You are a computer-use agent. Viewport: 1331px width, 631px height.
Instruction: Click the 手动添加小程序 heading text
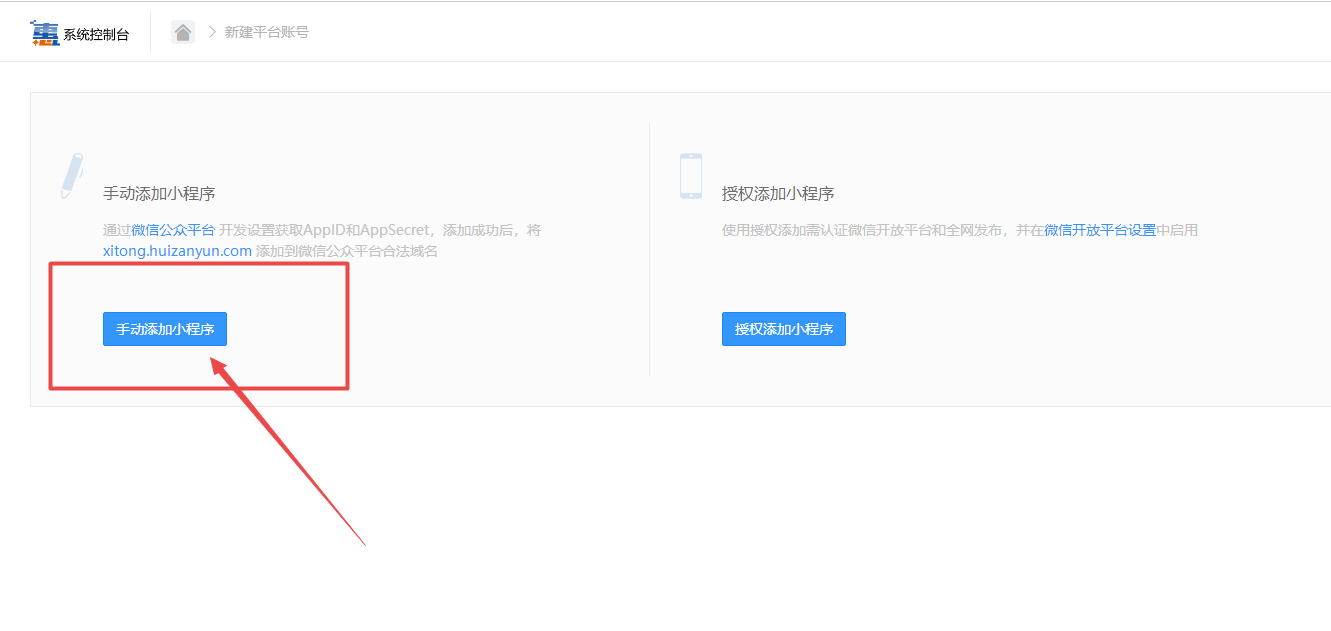click(x=159, y=193)
